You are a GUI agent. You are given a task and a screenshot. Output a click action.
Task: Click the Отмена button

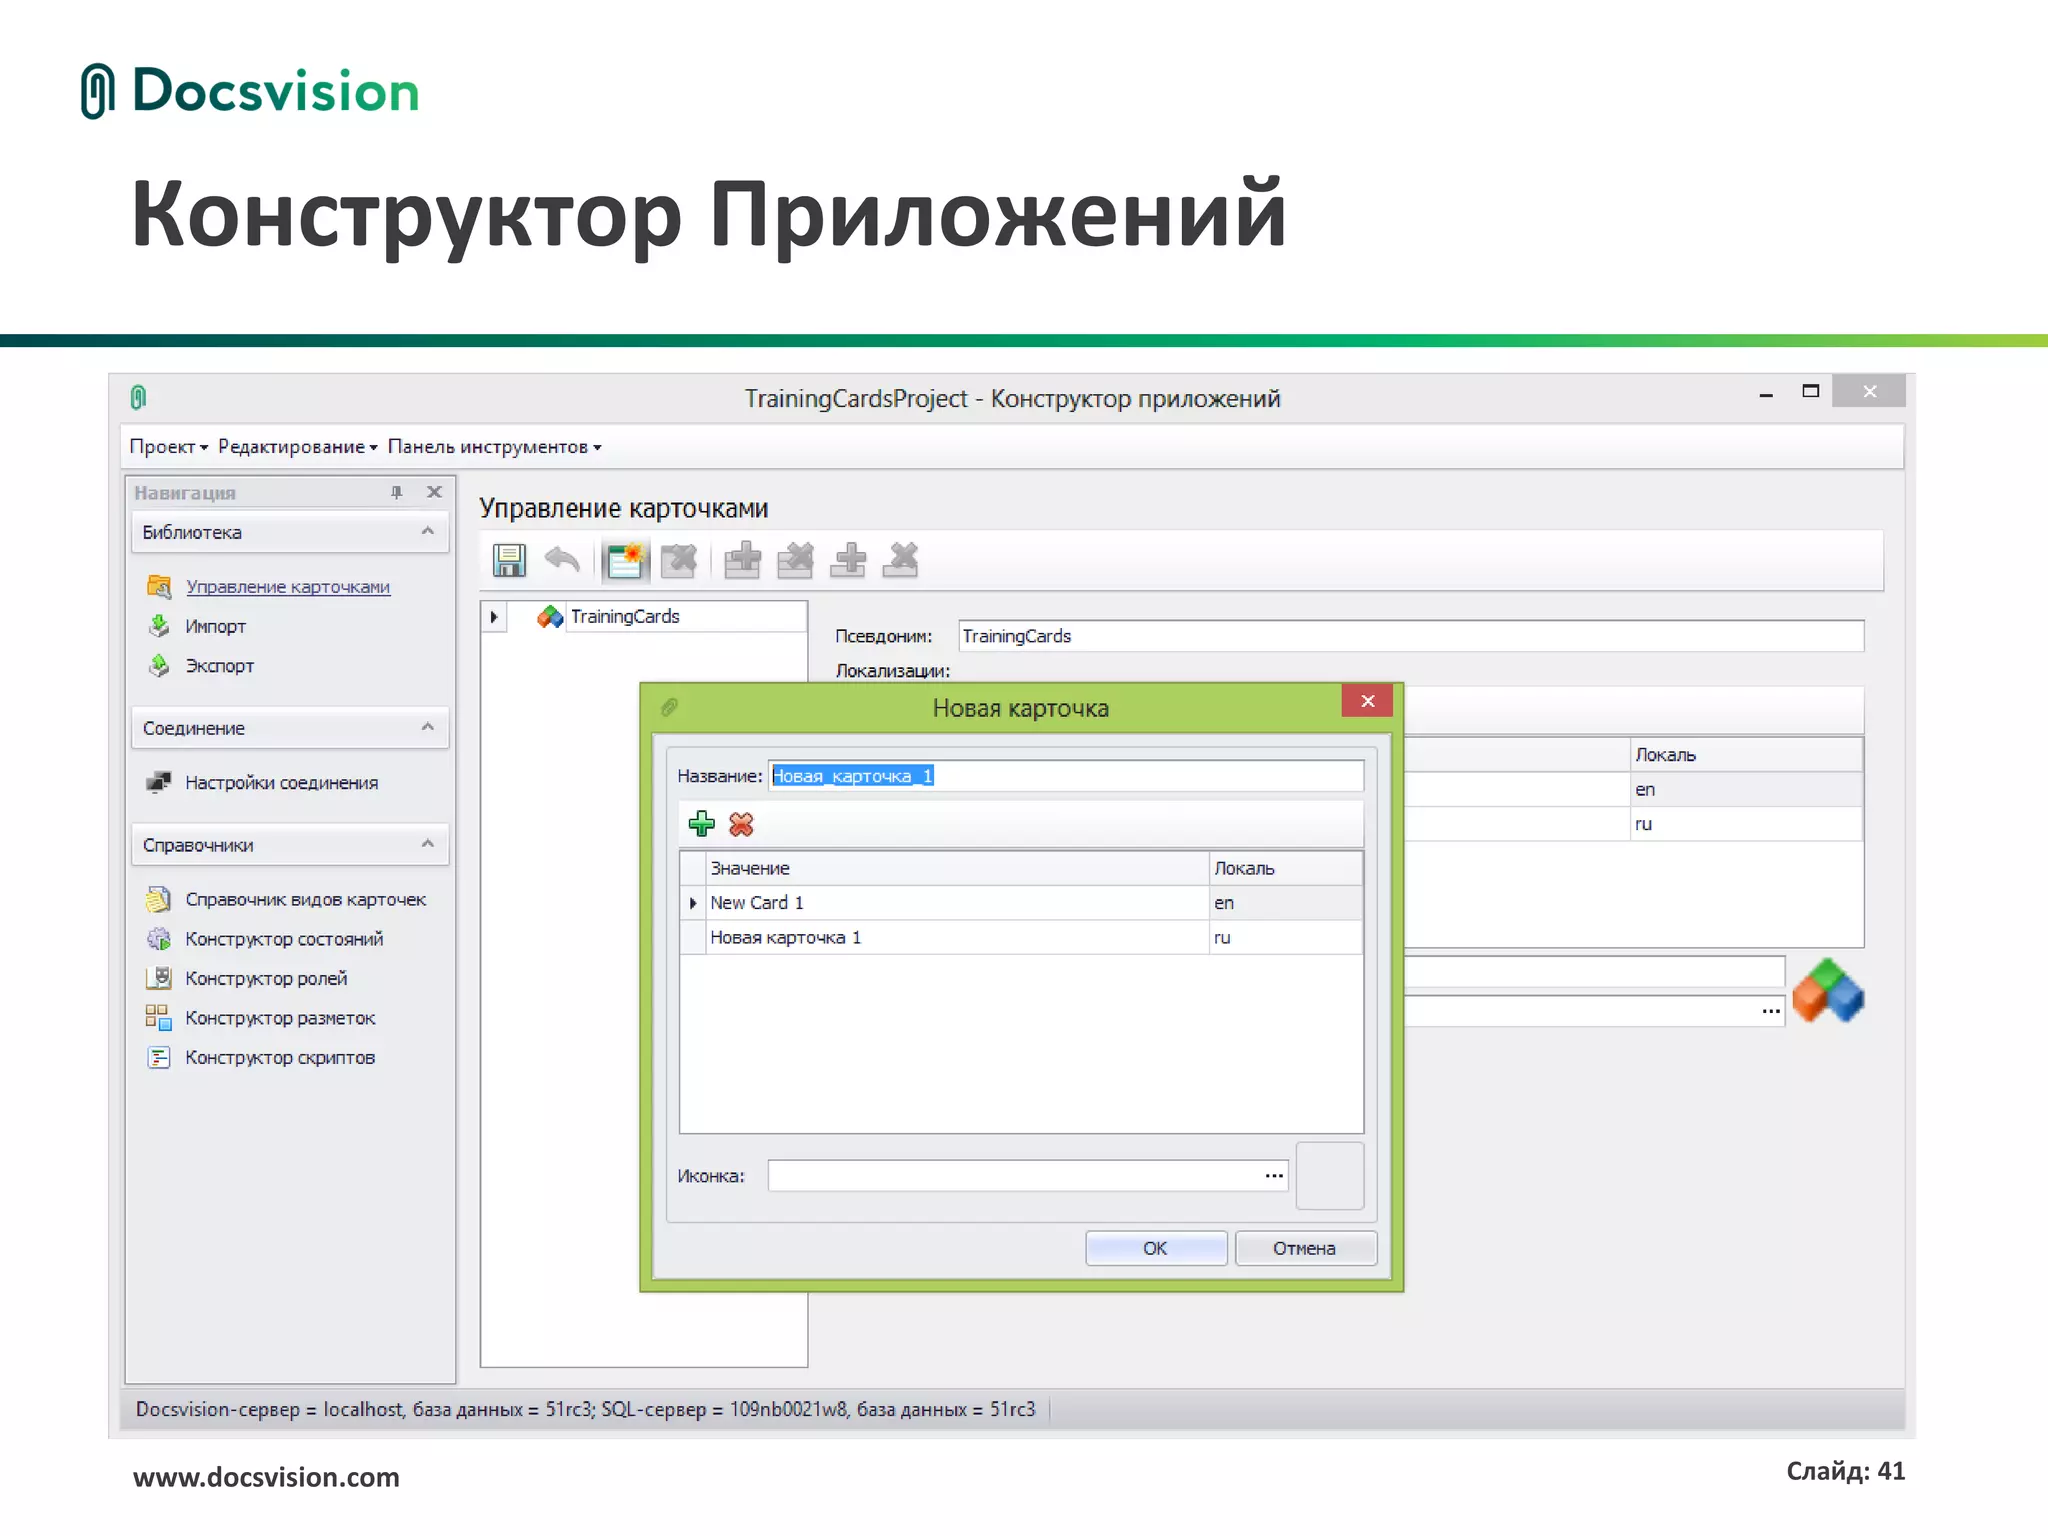1305,1248
